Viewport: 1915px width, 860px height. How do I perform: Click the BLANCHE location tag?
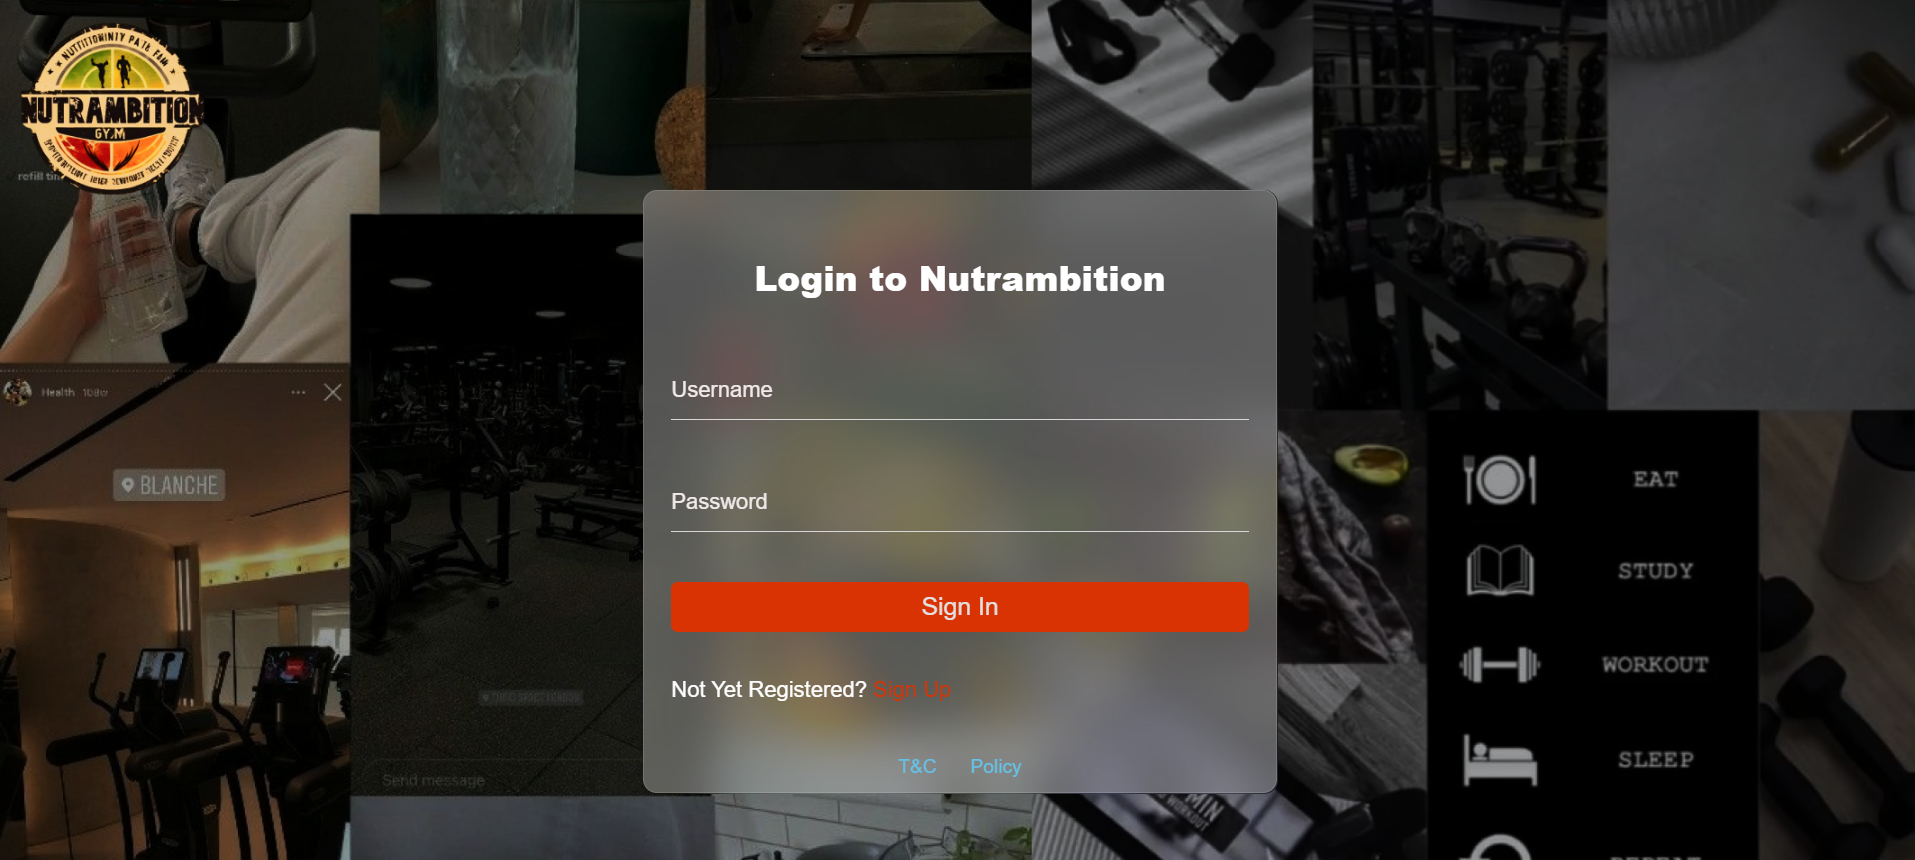pos(169,485)
